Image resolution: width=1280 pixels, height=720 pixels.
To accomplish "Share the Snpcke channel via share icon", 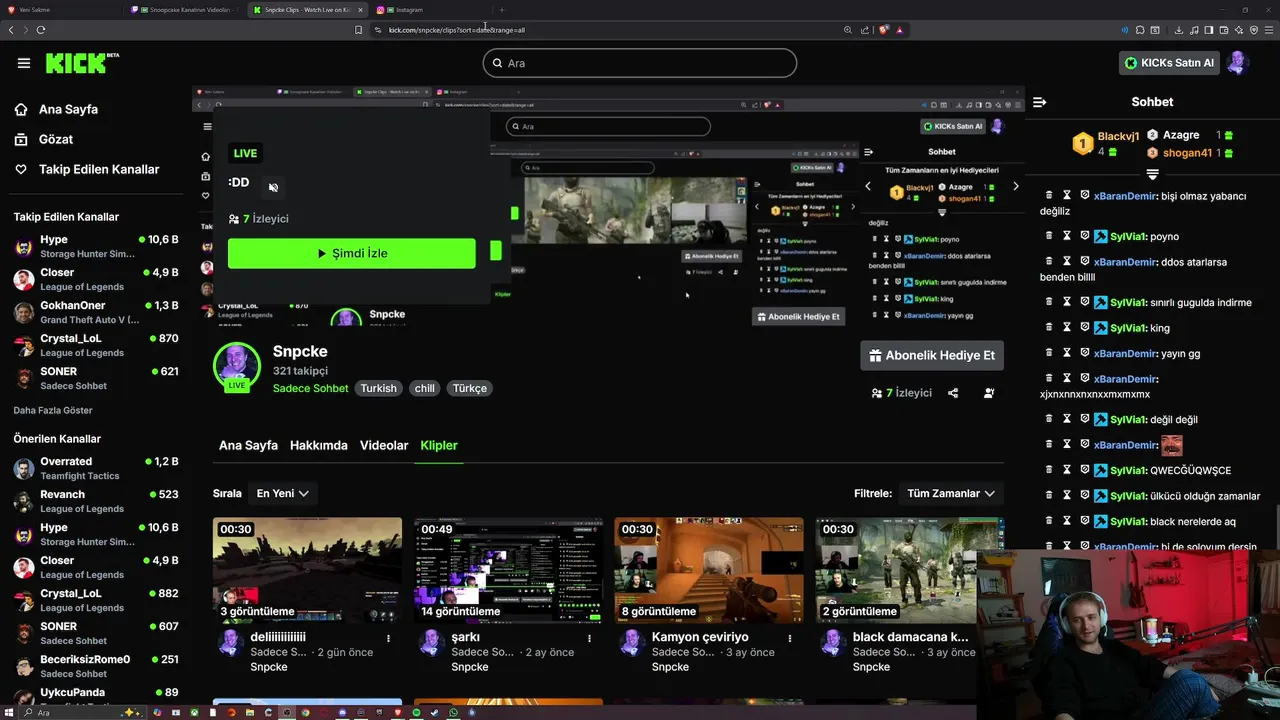I will (x=953, y=393).
